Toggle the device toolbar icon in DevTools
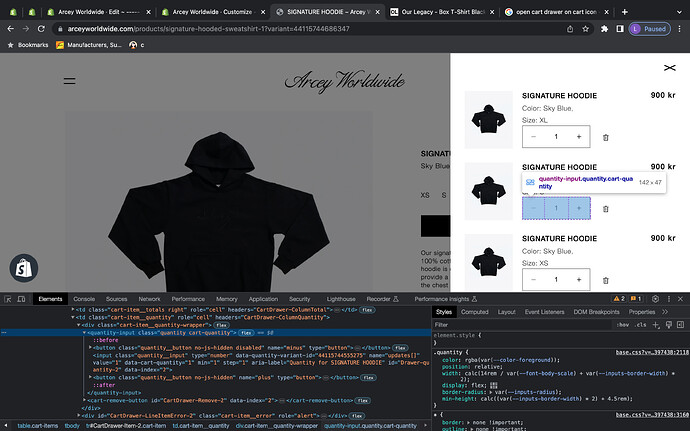 [x=21, y=299]
